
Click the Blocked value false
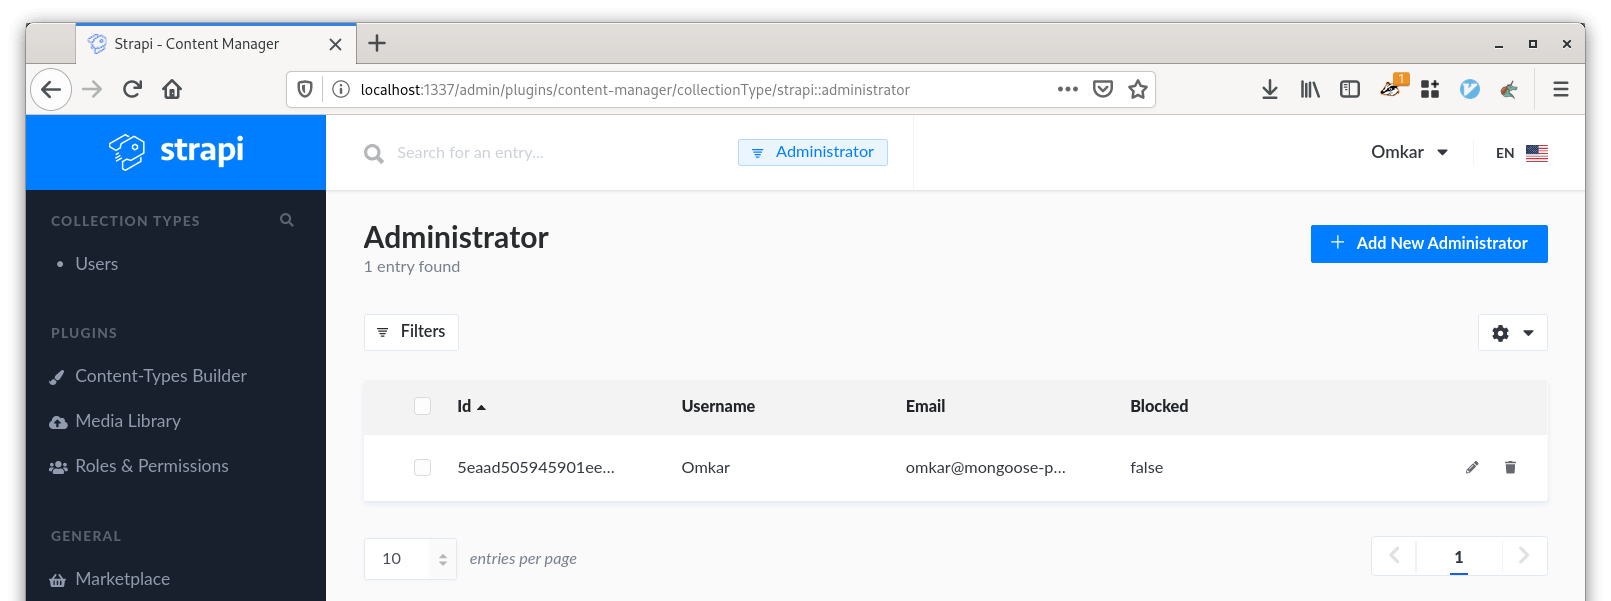coord(1146,468)
